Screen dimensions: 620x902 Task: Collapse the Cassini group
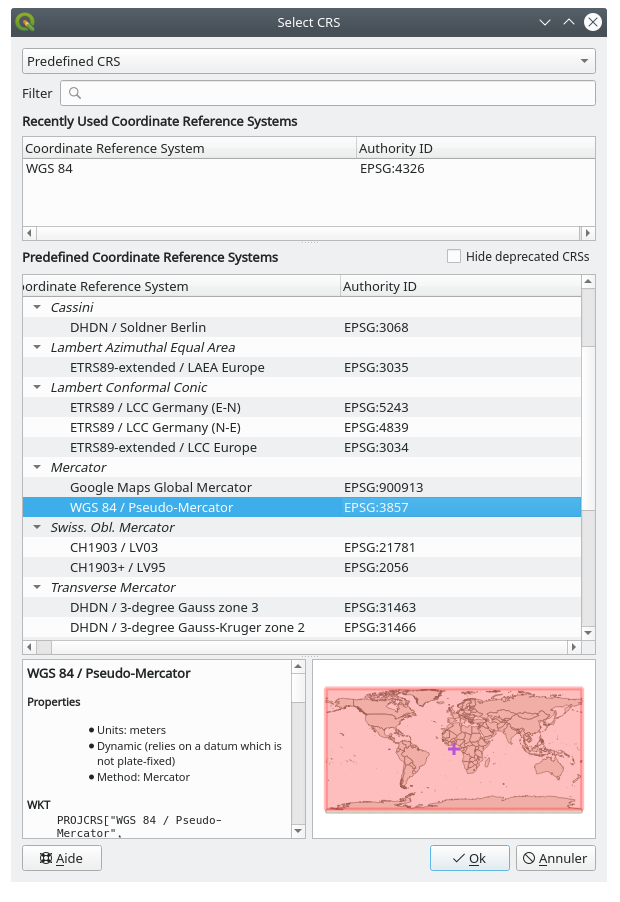(37, 307)
